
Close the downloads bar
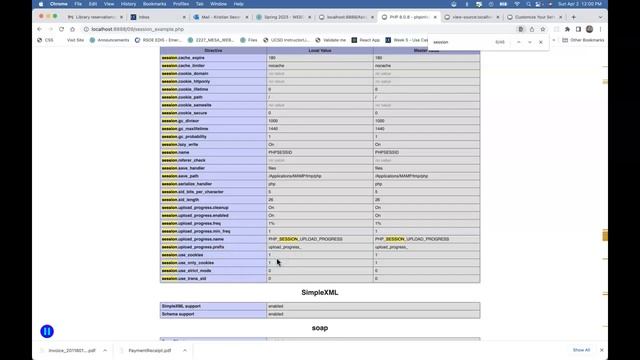click(x=602, y=350)
